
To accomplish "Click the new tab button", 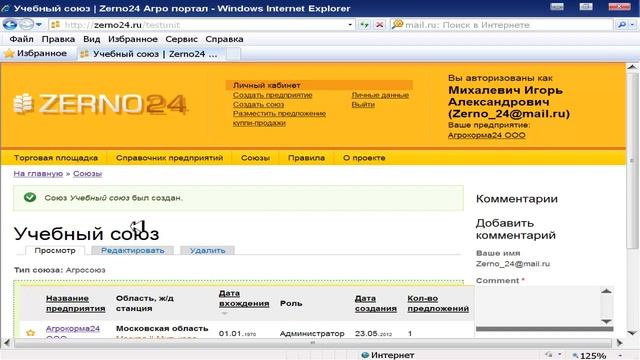I will pos(233,54).
